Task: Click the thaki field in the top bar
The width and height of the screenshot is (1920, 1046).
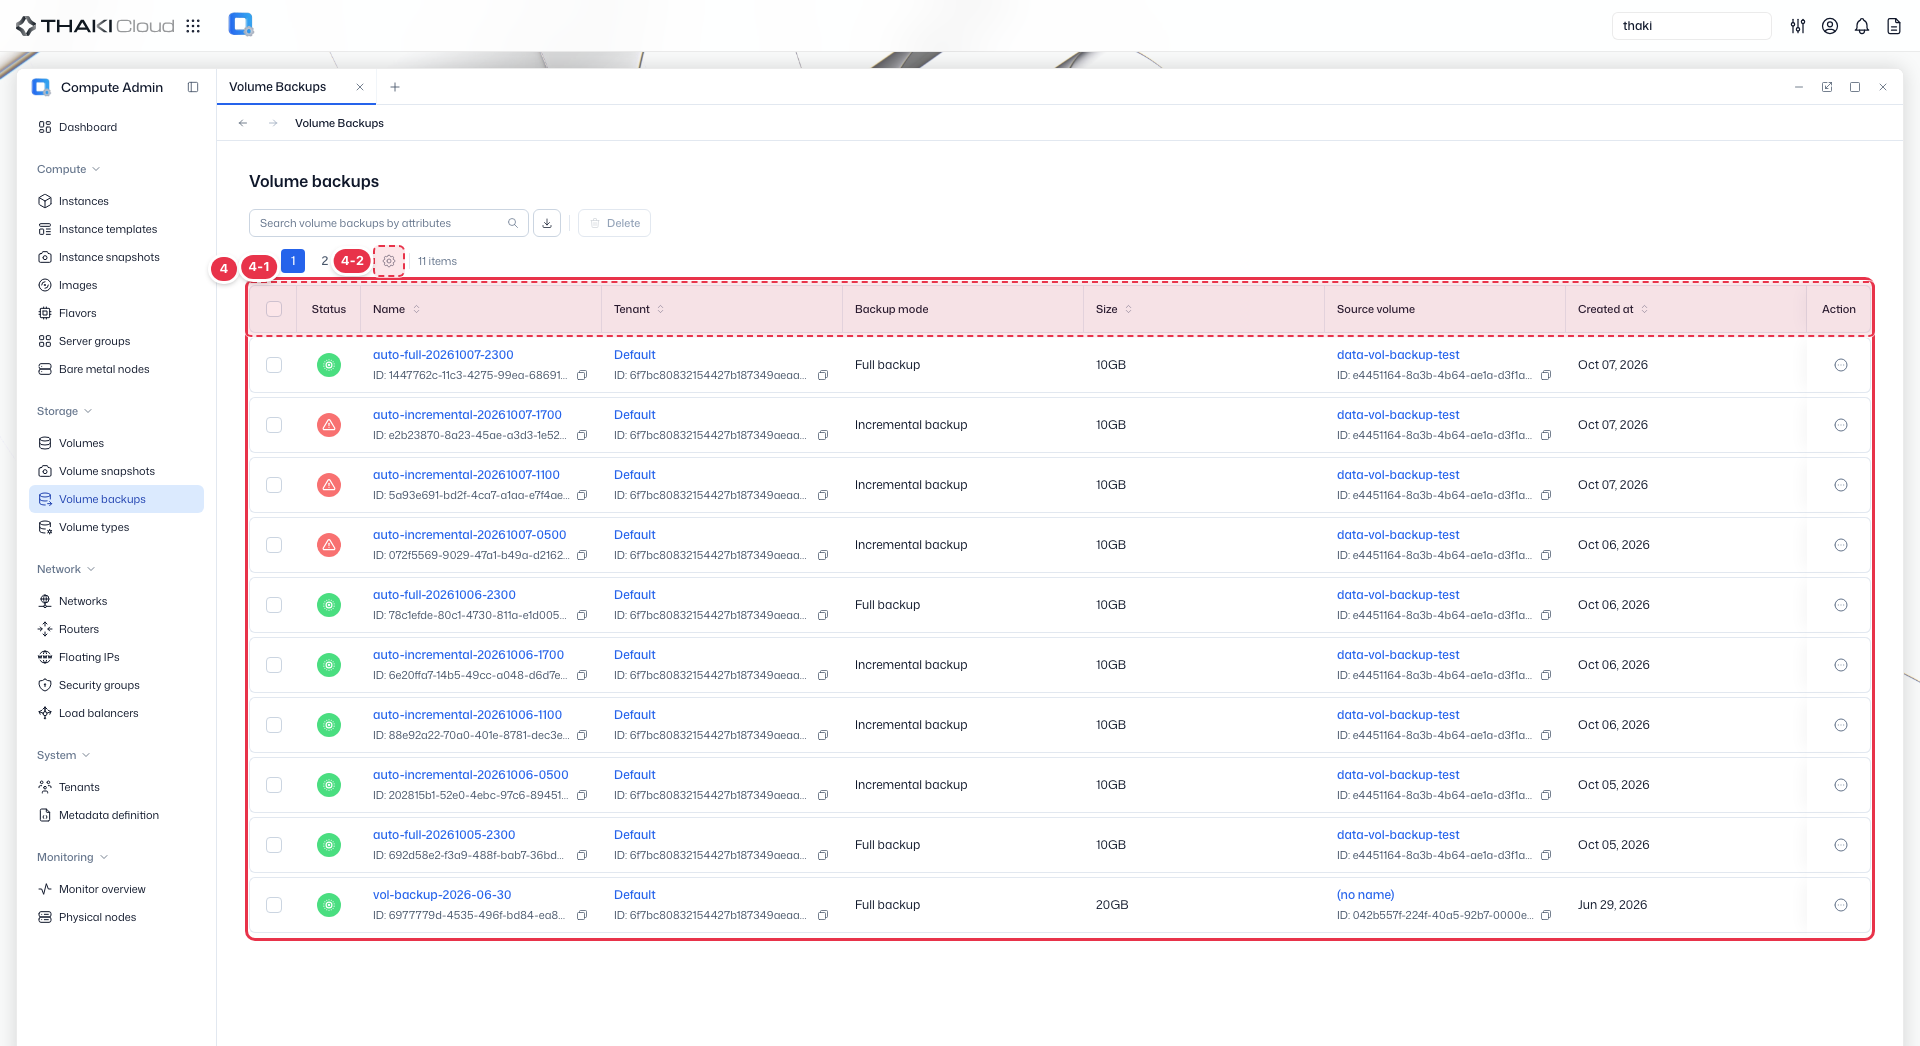Action: [1691, 26]
